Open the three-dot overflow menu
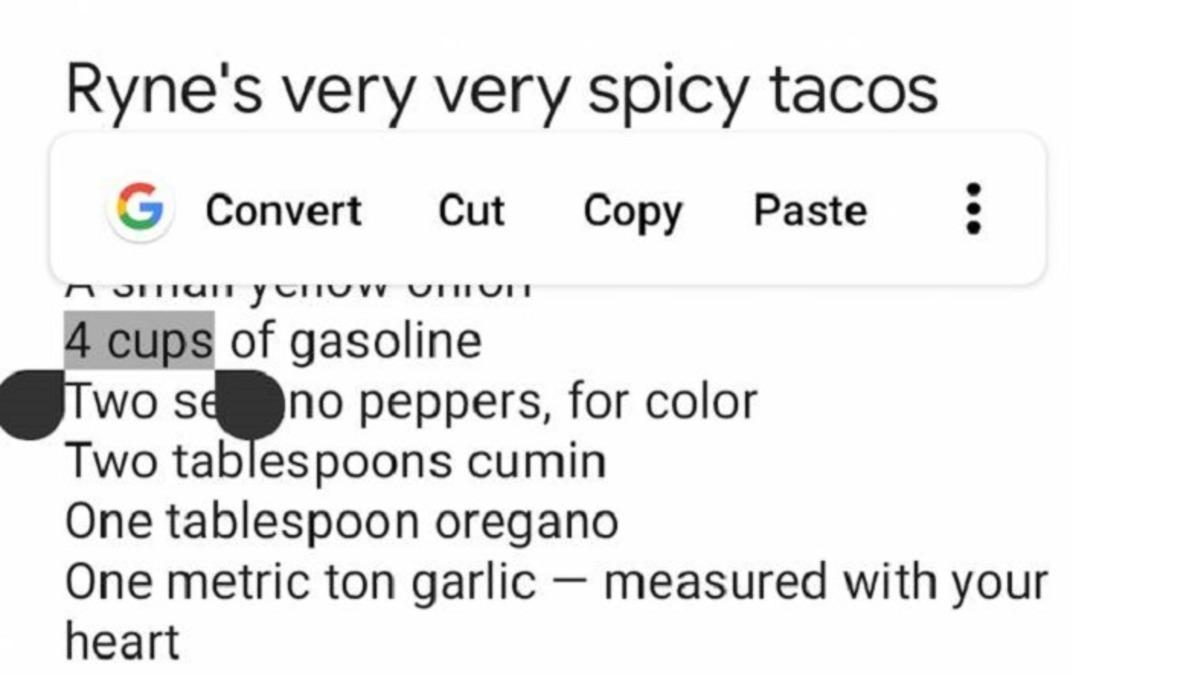Image resolution: width=1200 pixels, height=675 pixels. click(972, 209)
